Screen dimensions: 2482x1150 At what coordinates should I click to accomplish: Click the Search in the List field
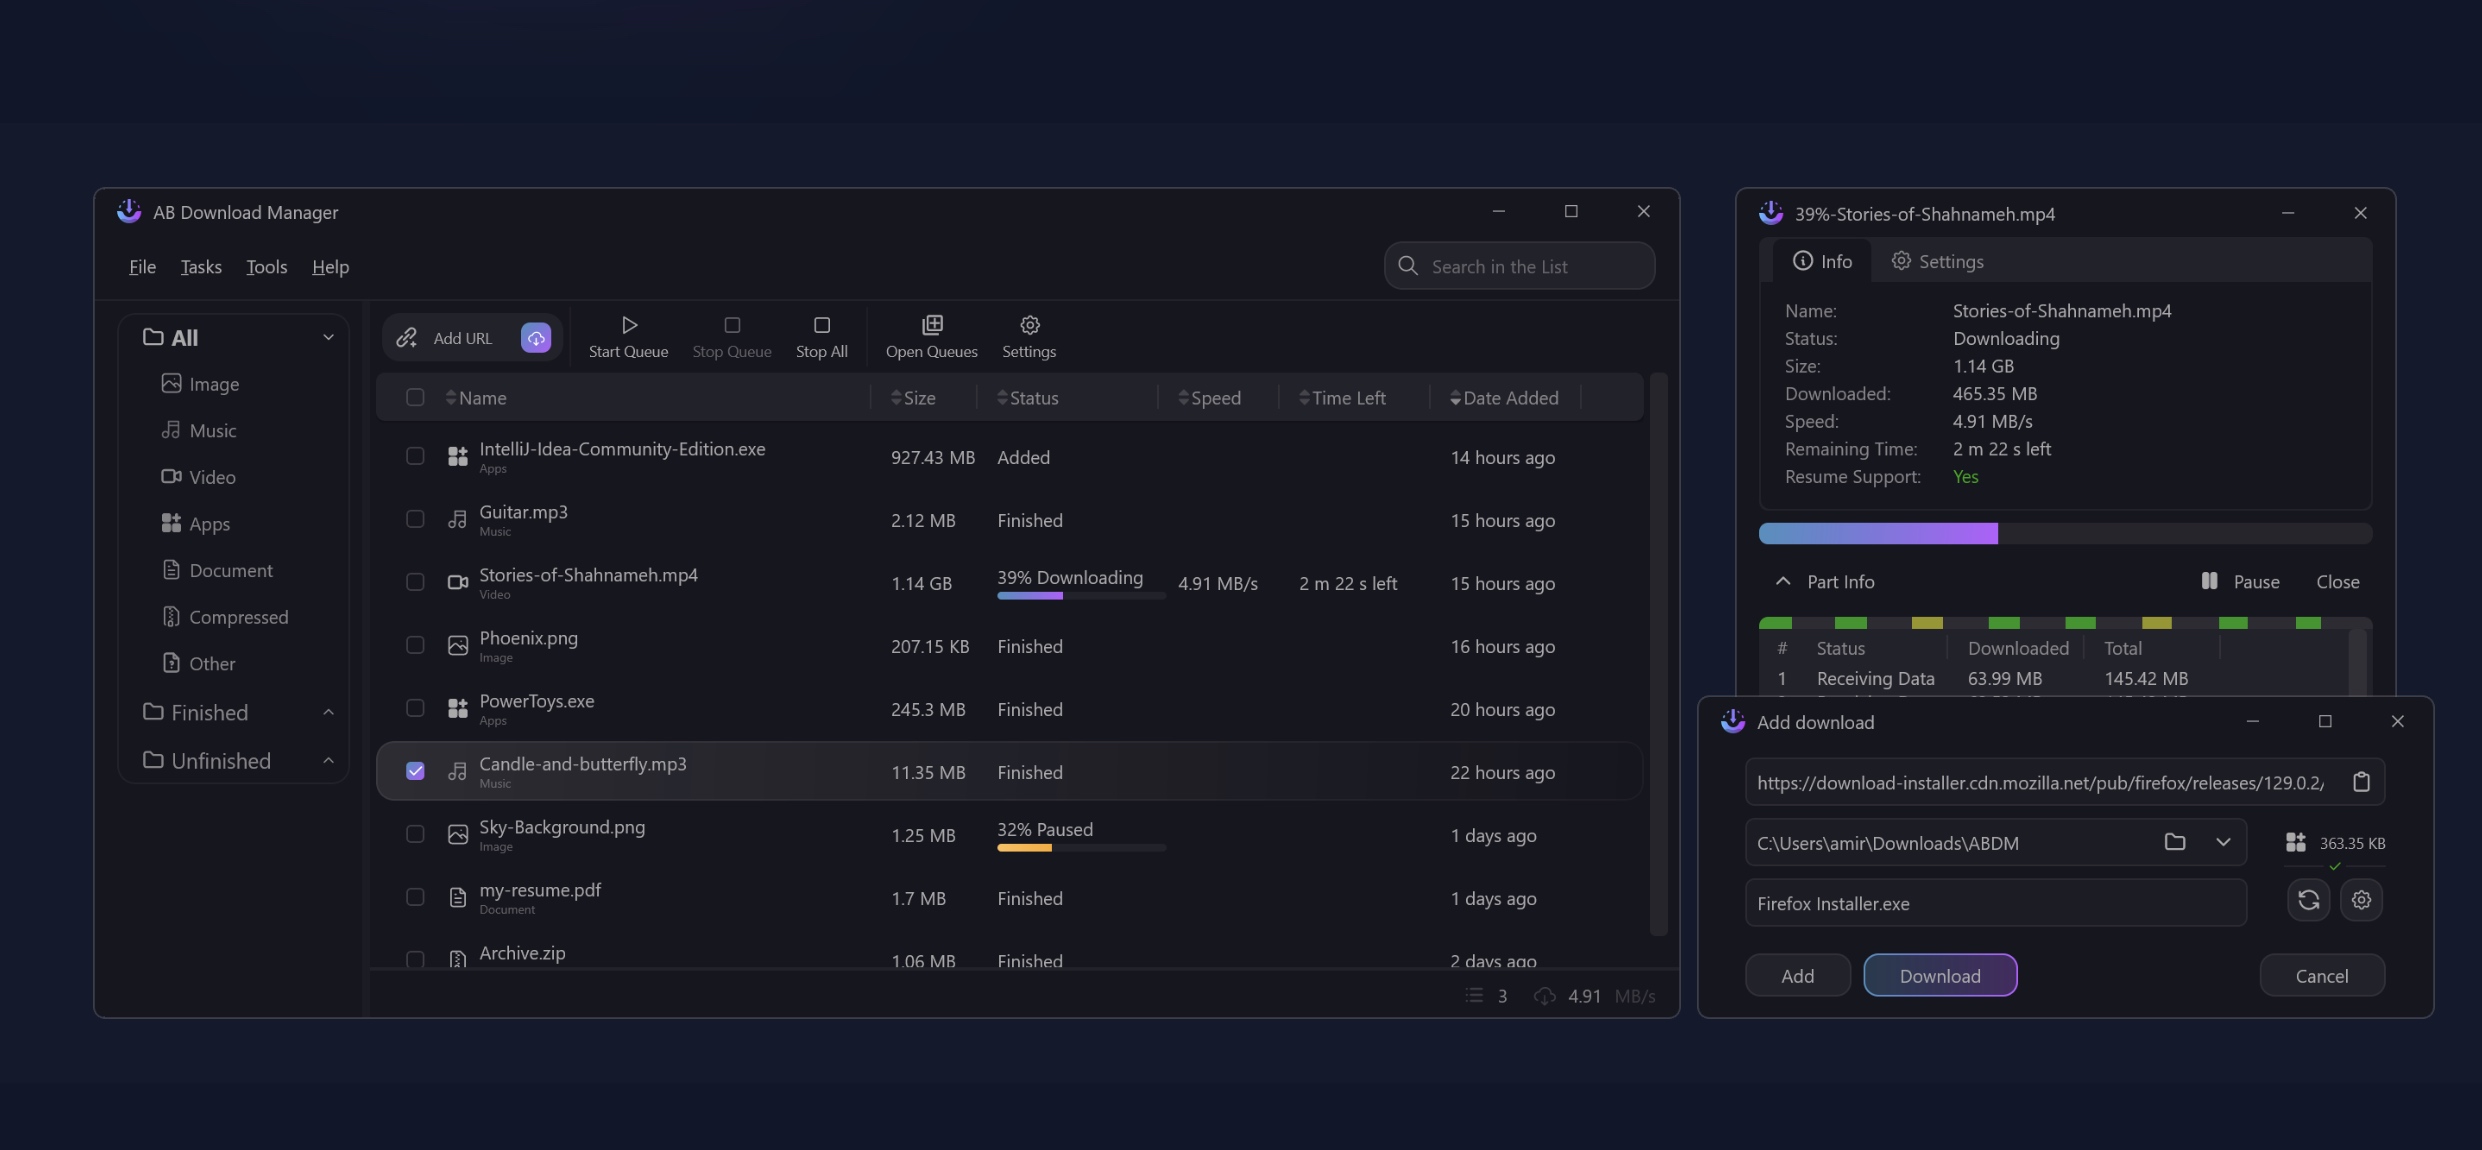click(1519, 266)
